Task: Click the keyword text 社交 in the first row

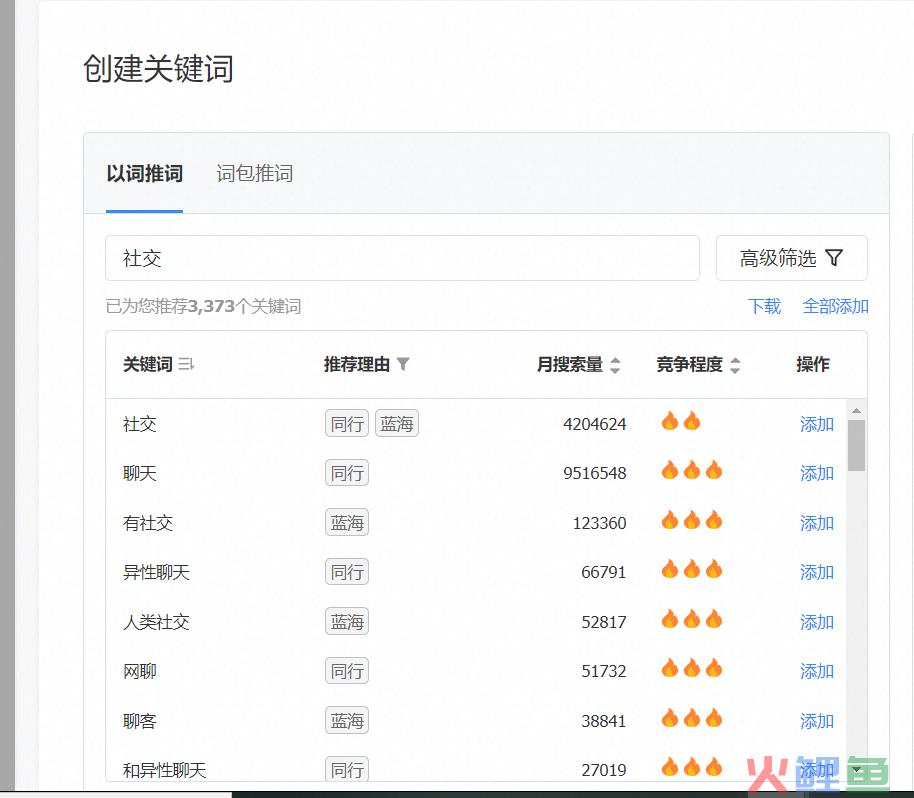Action: [140, 424]
